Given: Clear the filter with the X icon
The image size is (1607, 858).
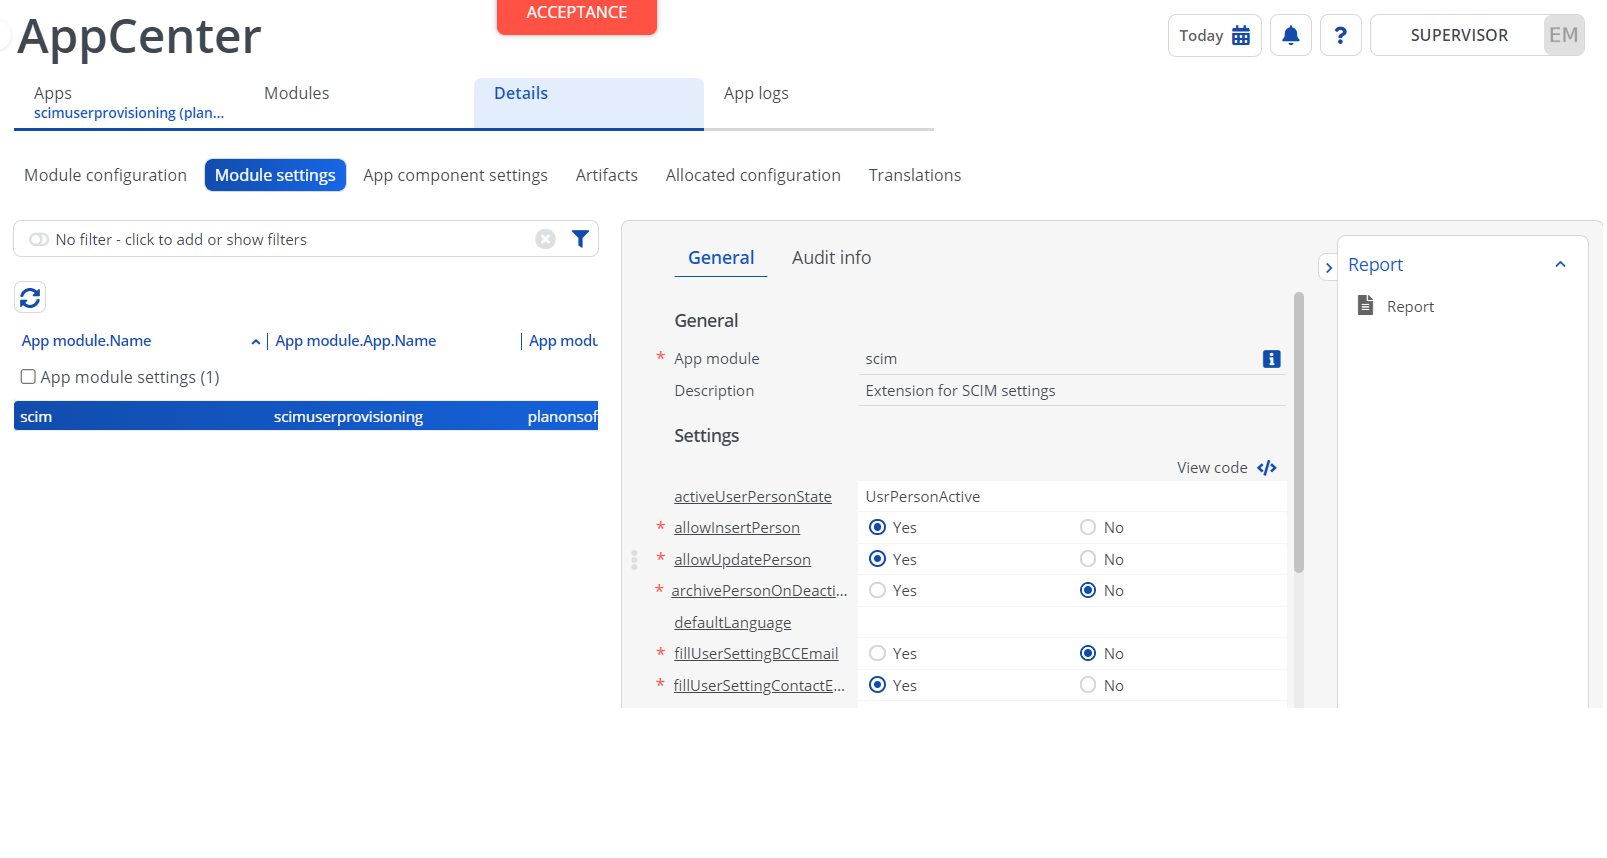Looking at the screenshot, I should (x=545, y=239).
